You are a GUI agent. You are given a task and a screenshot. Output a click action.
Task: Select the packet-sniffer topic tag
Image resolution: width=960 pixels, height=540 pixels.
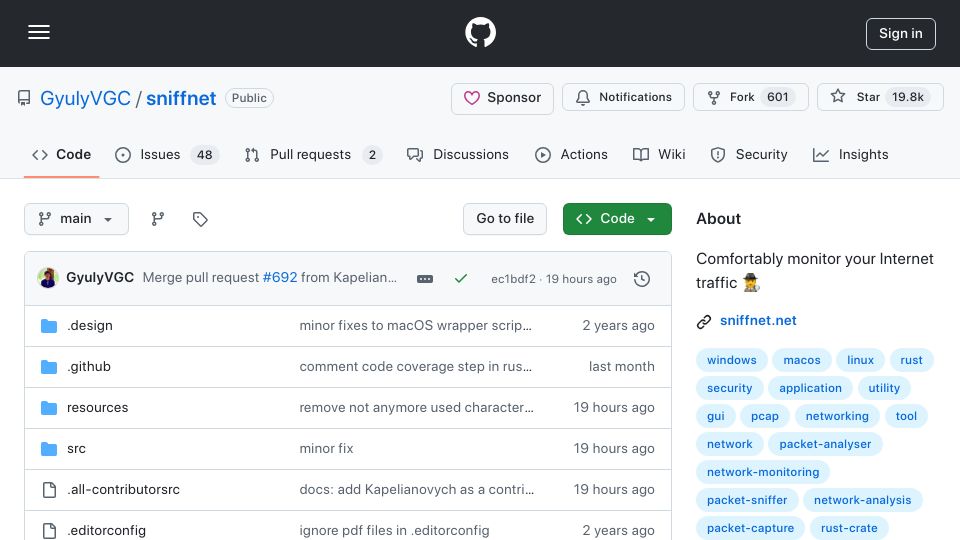pos(747,501)
